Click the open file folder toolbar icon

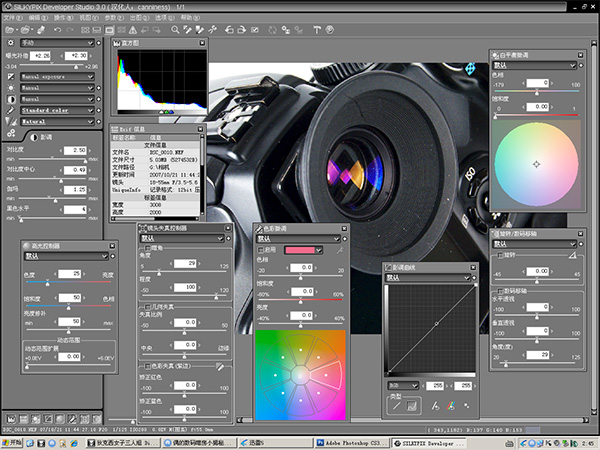9,29
